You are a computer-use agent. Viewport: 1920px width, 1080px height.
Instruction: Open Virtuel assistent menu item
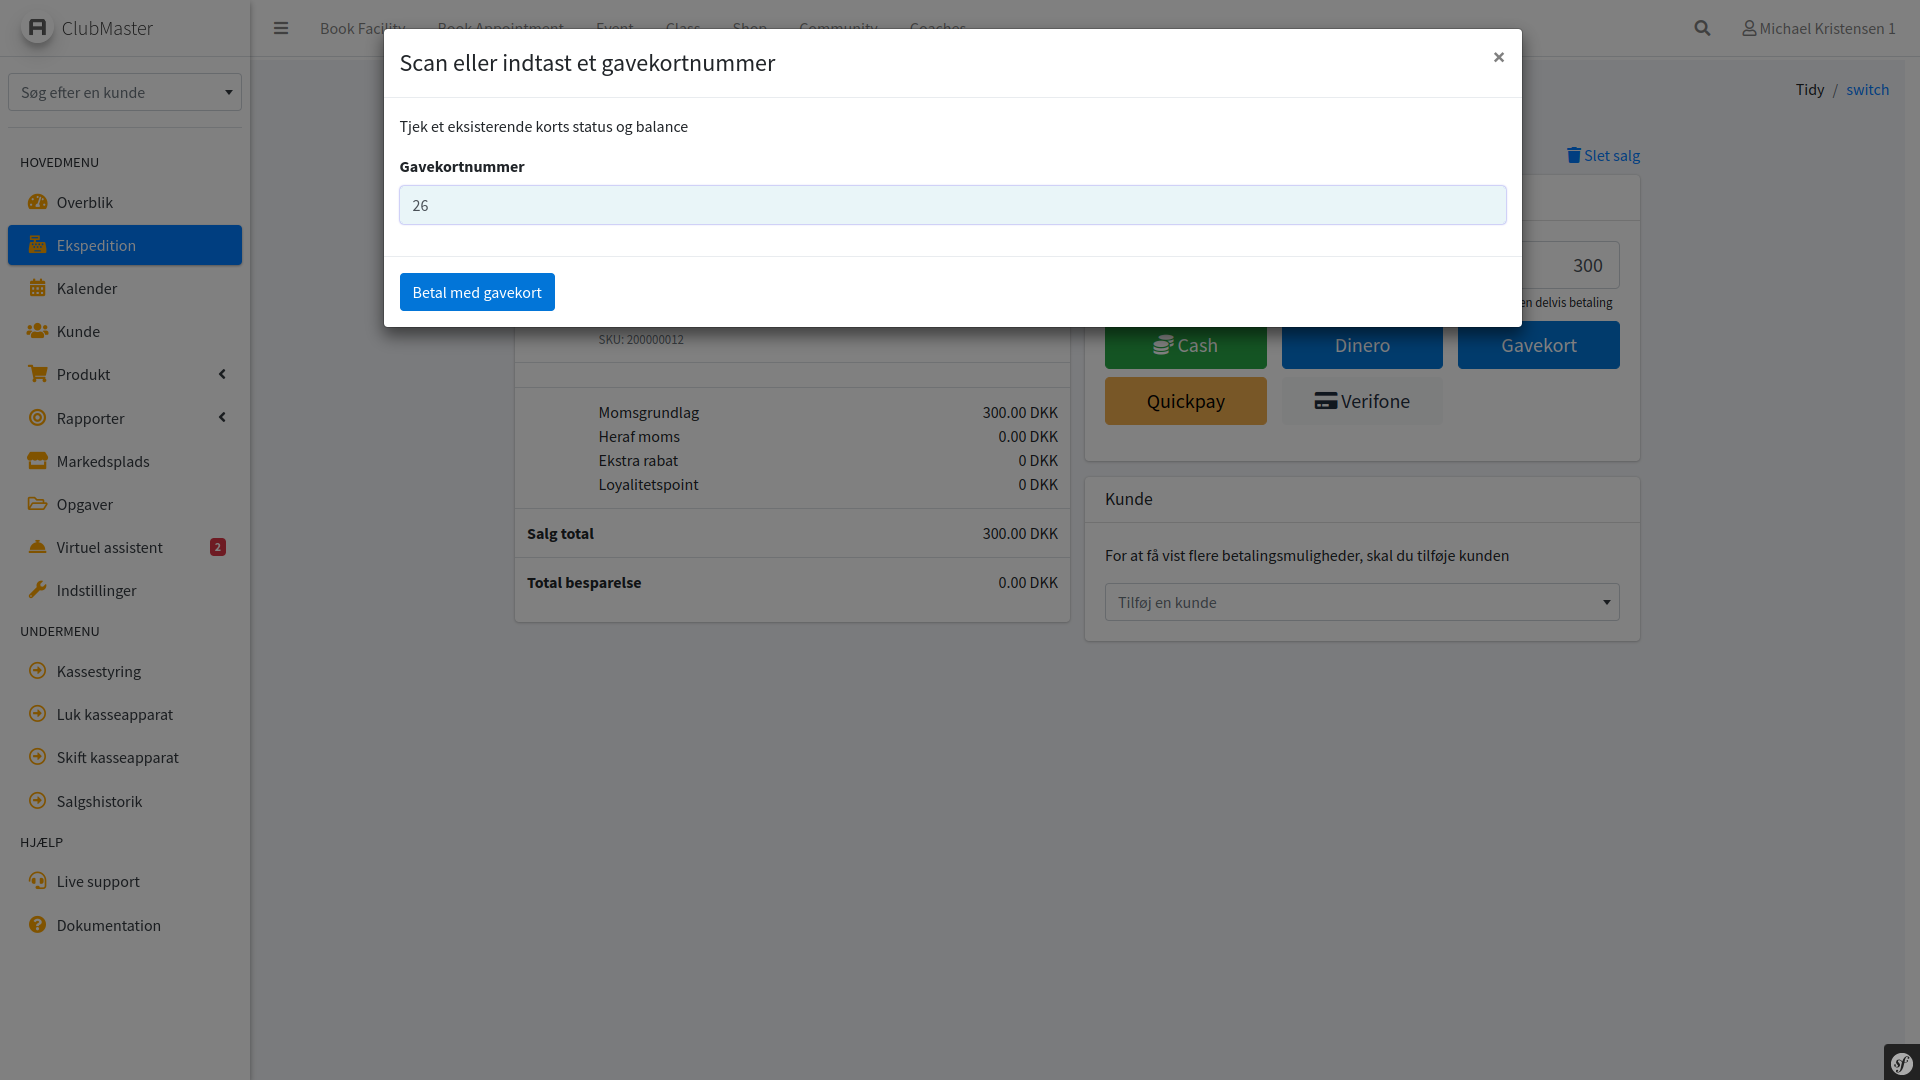point(109,547)
